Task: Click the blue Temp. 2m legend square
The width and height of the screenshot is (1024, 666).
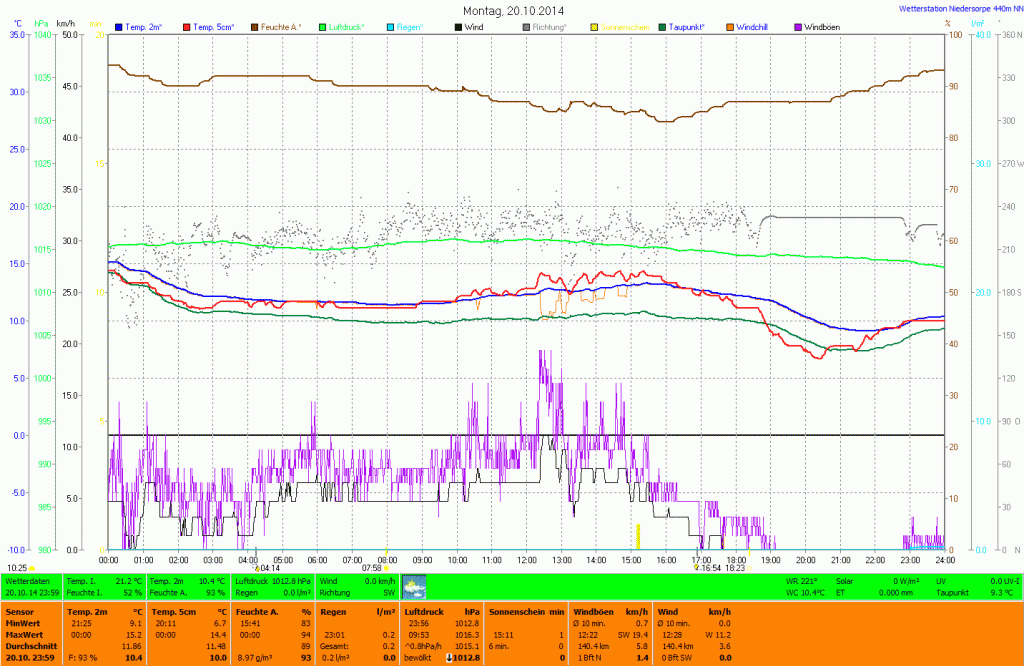Action: (x=119, y=27)
